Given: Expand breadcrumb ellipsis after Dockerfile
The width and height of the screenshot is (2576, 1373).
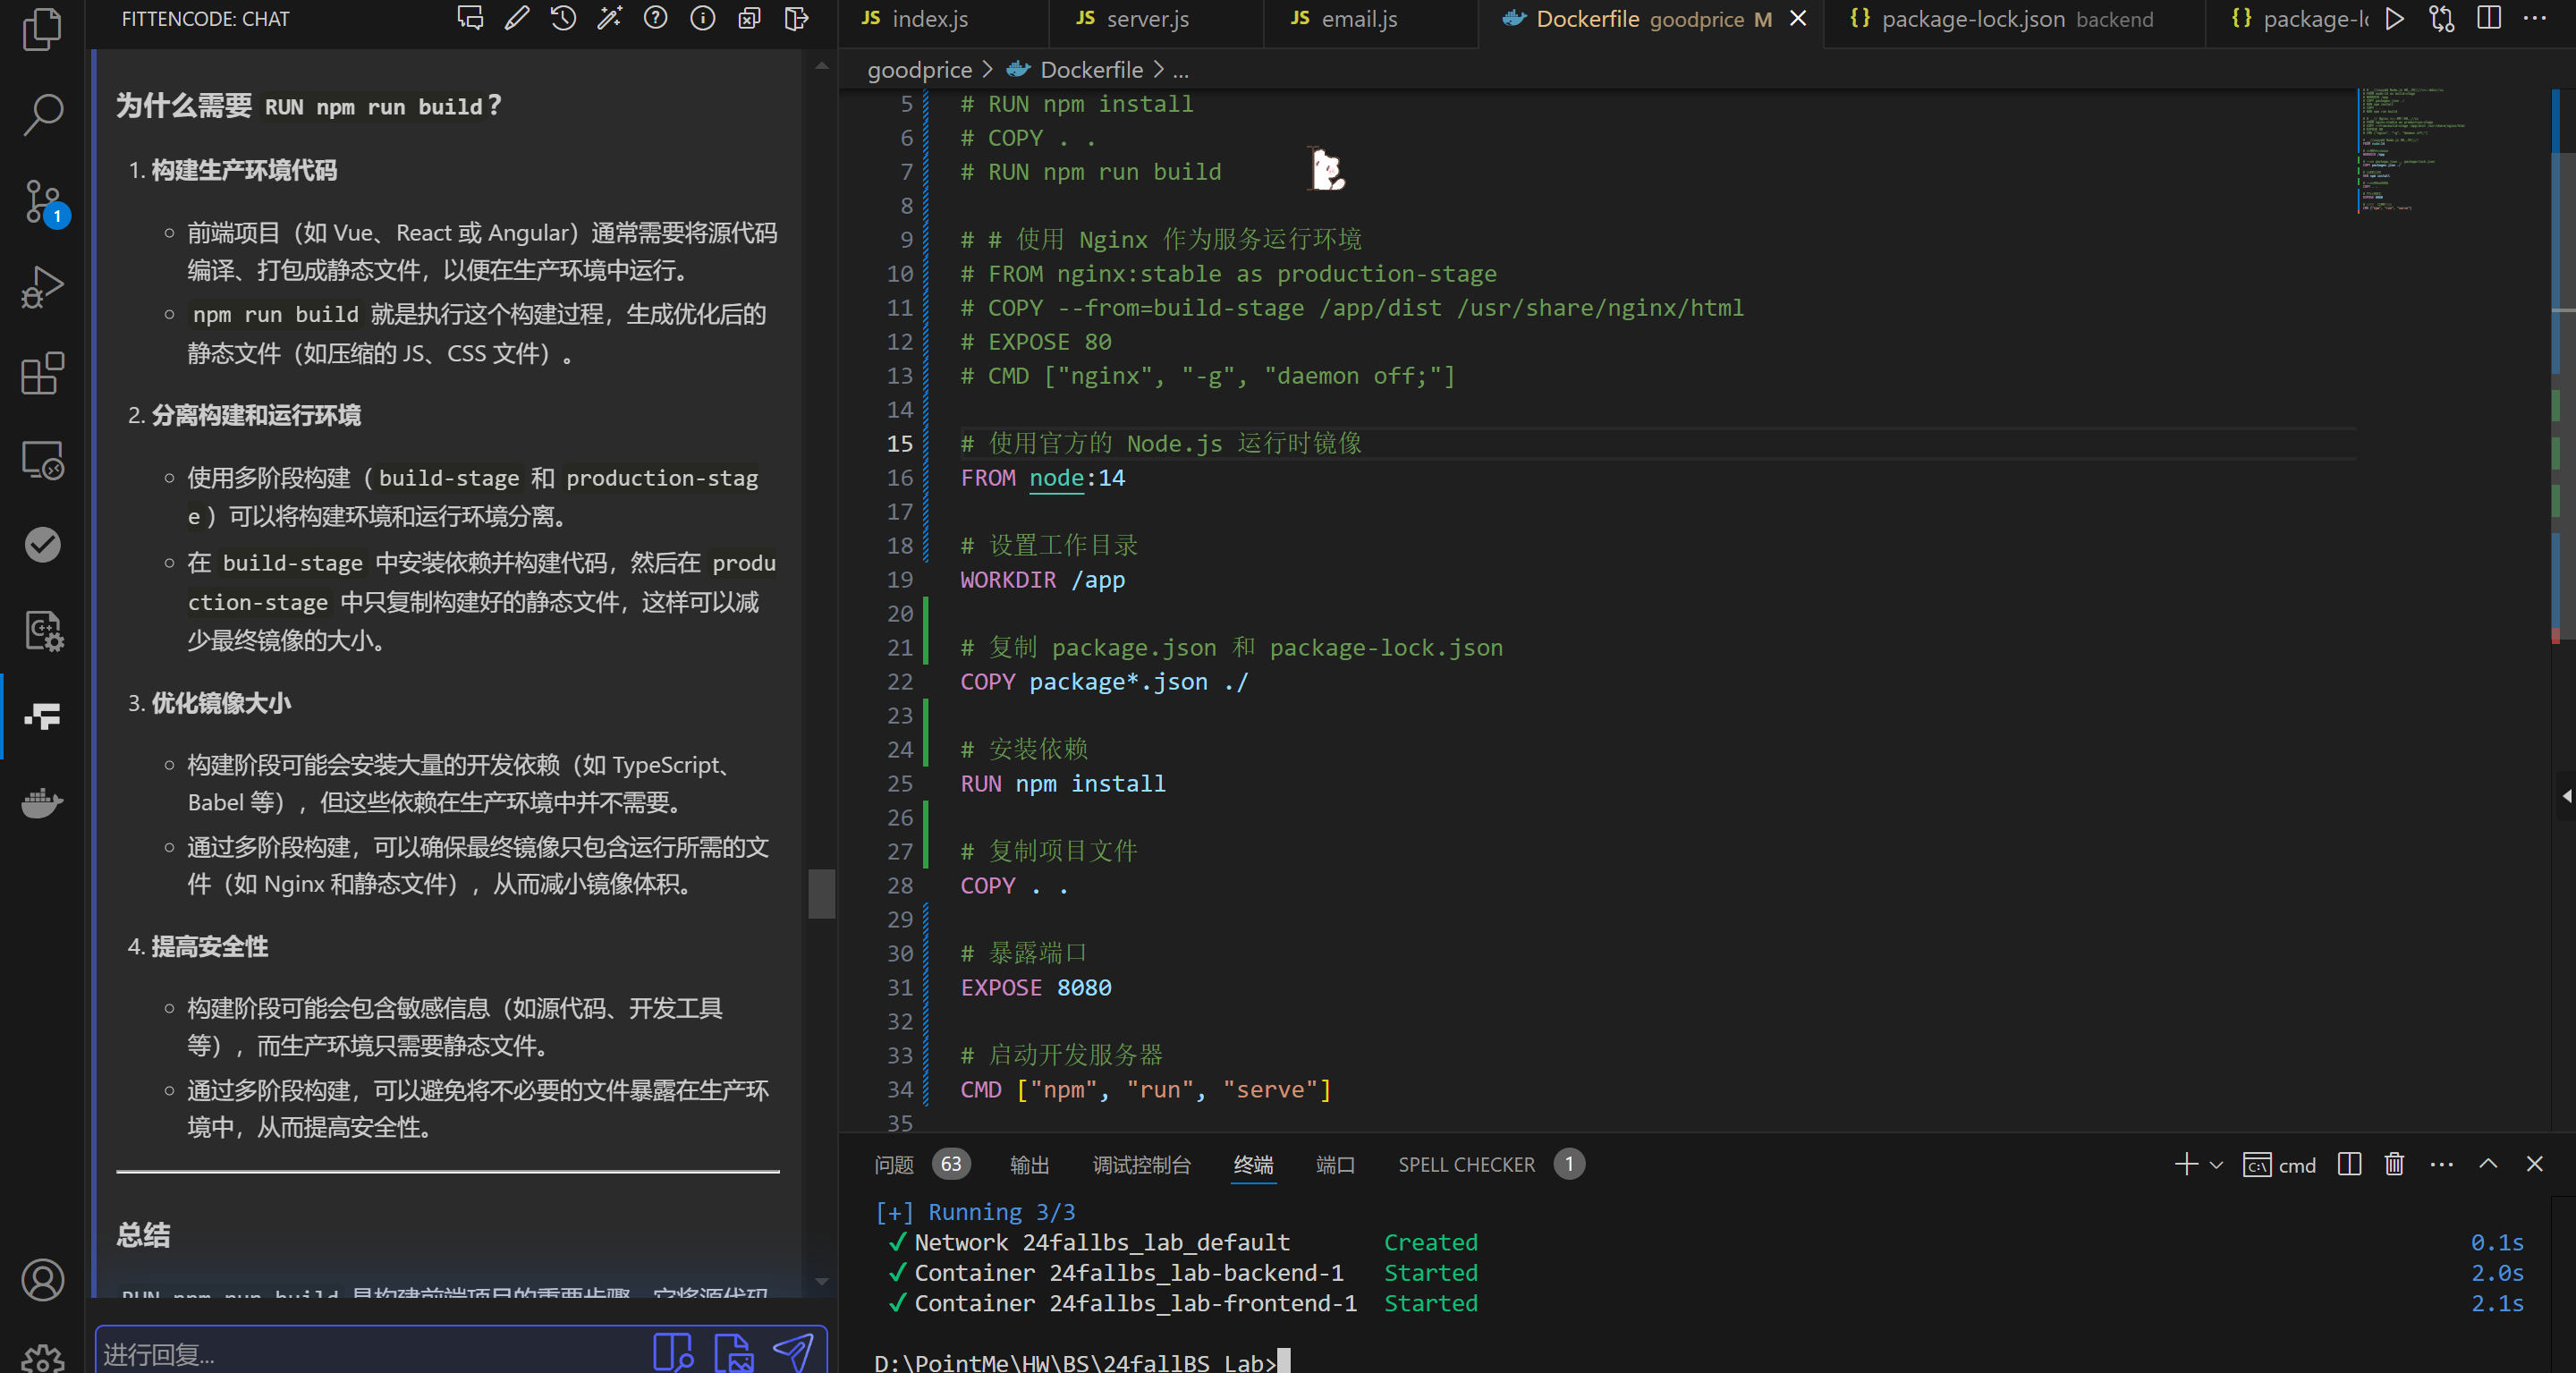Looking at the screenshot, I should (1180, 70).
